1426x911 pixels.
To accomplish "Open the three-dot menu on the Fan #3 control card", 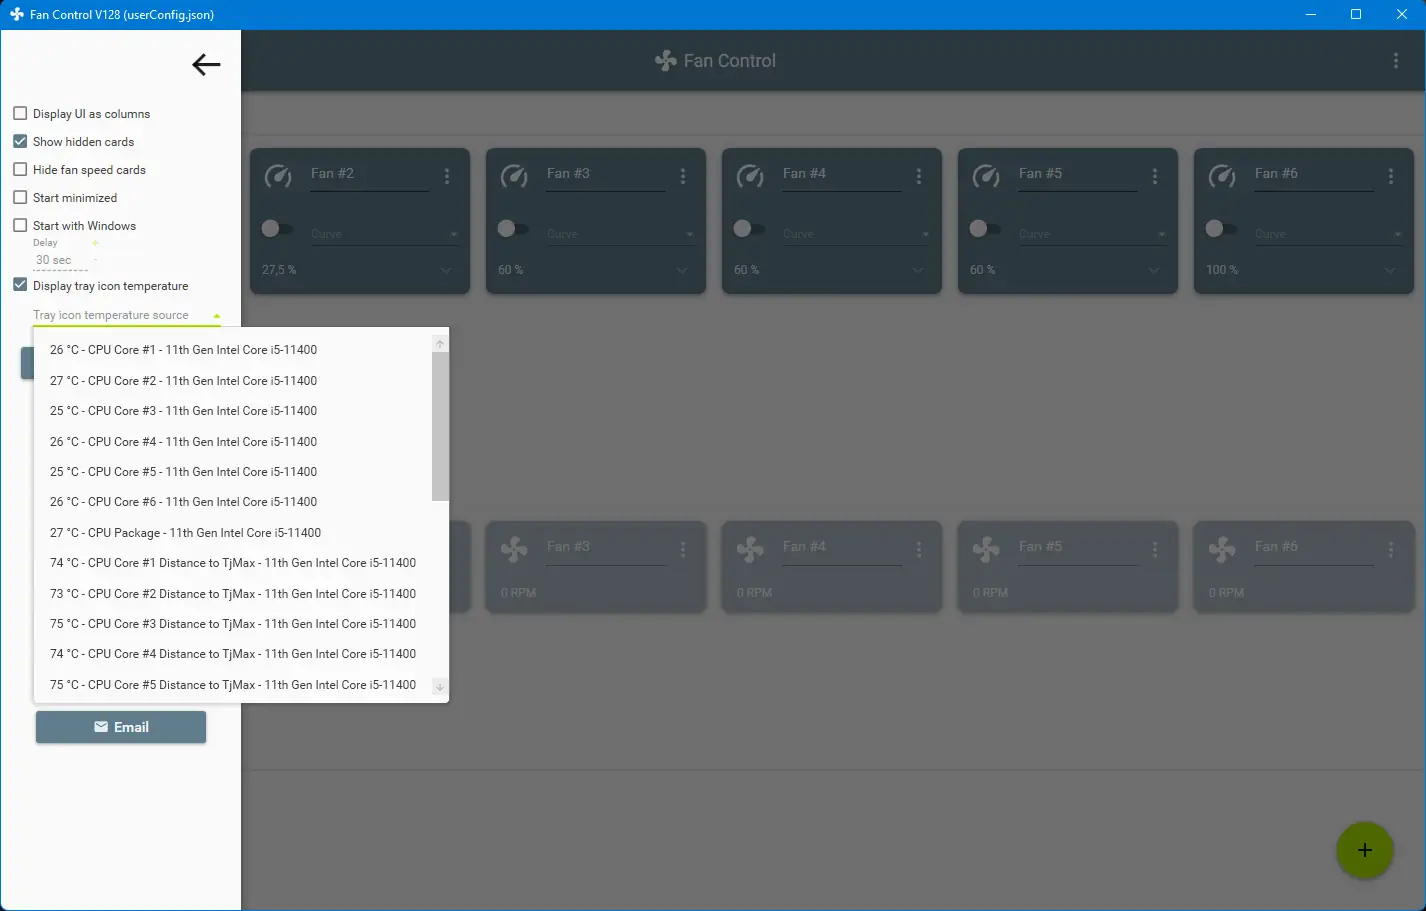I will [x=683, y=176].
